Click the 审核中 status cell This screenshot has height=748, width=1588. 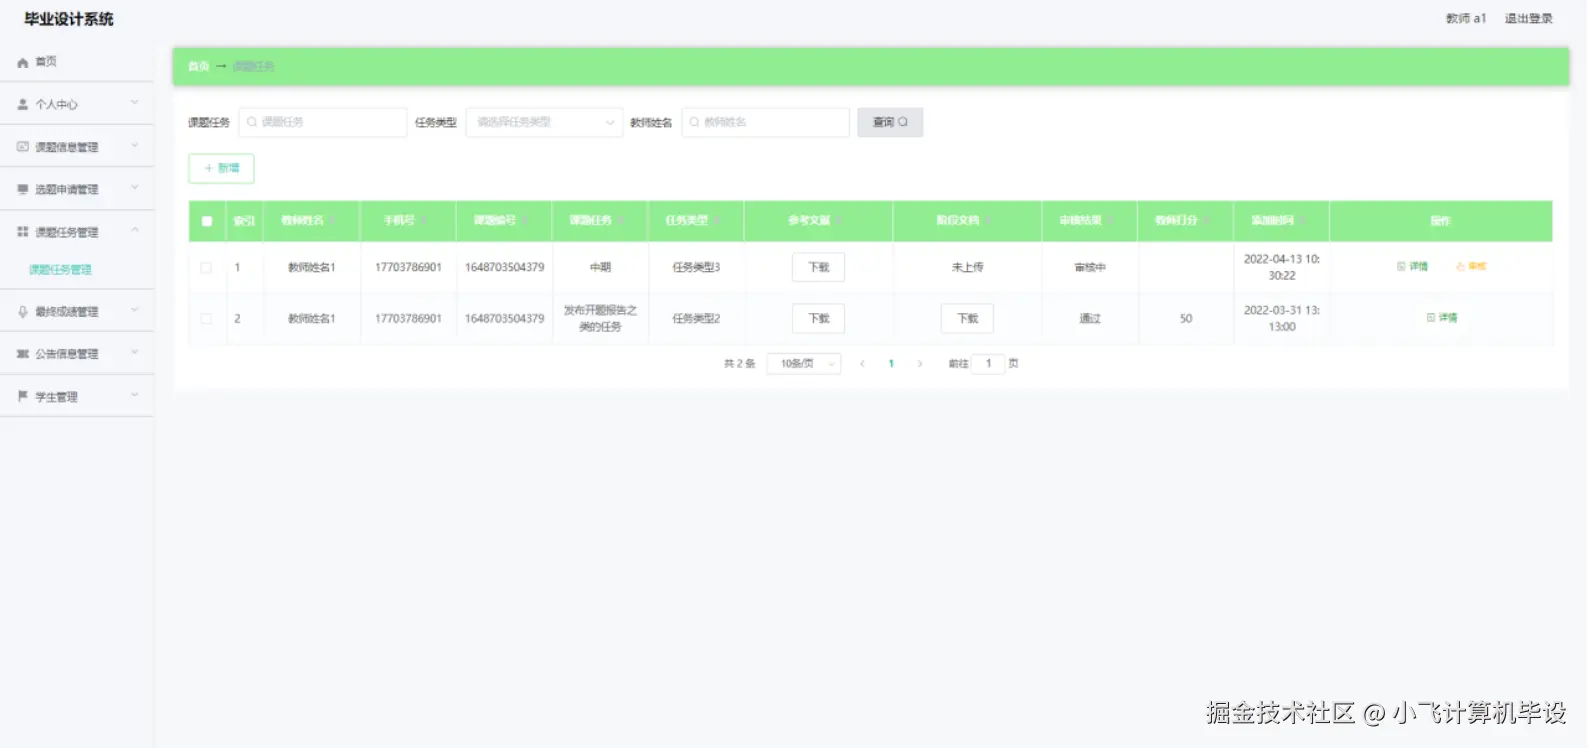point(1090,268)
